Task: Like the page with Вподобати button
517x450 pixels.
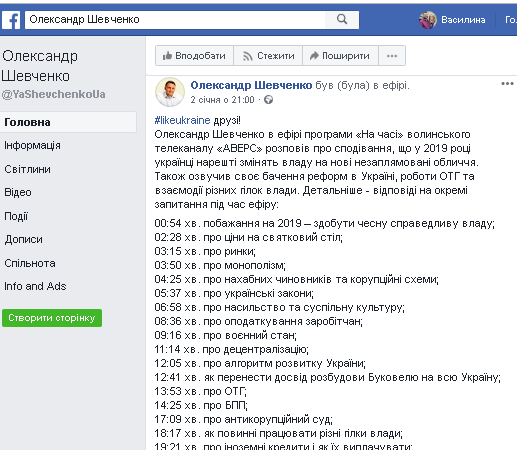Action: [x=194, y=56]
